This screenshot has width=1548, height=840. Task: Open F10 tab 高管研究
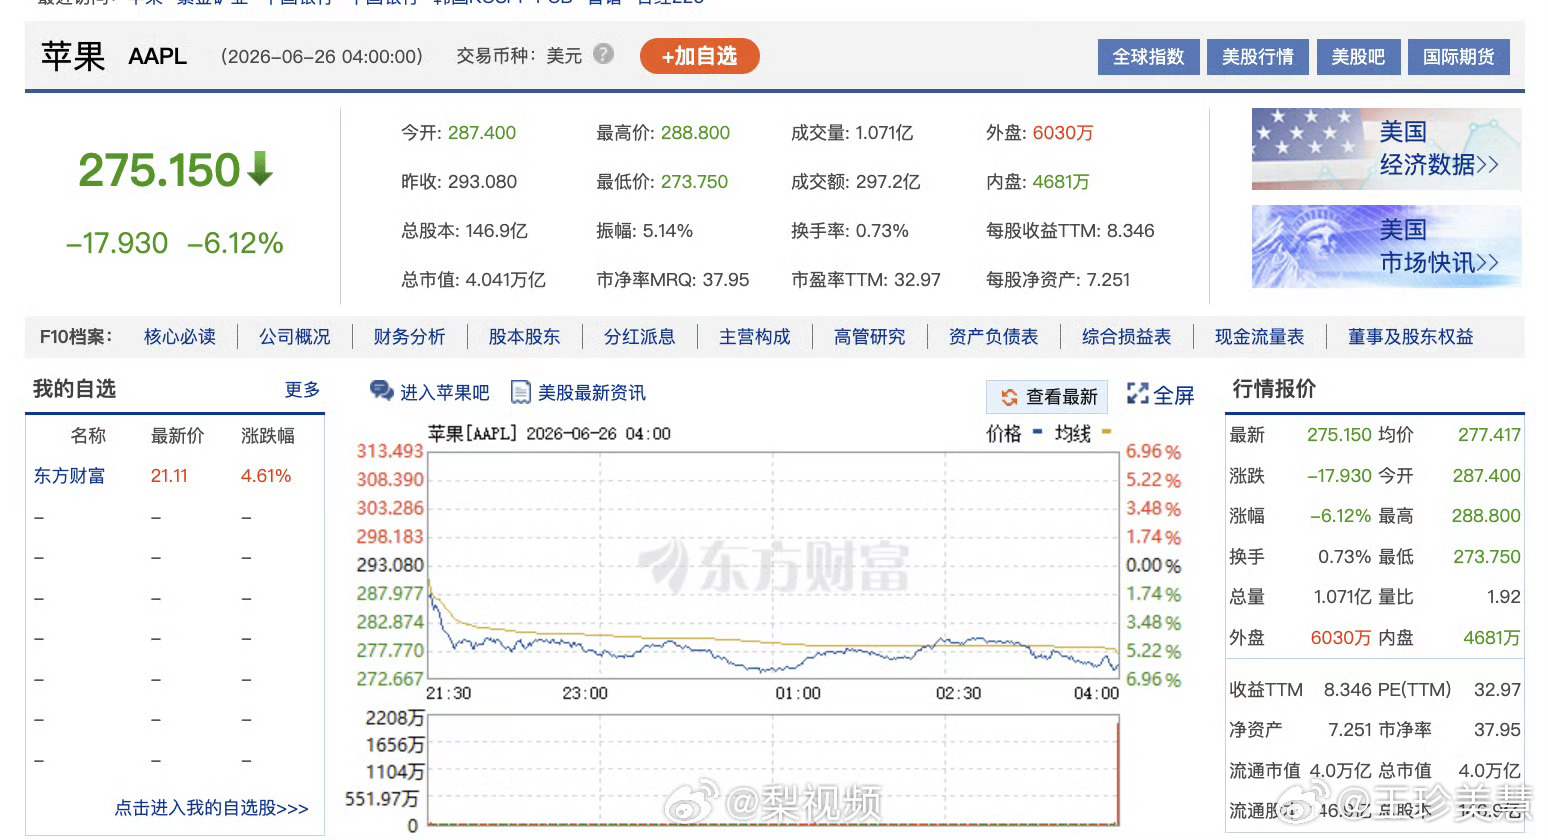pyautogui.click(x=870, y=337)
